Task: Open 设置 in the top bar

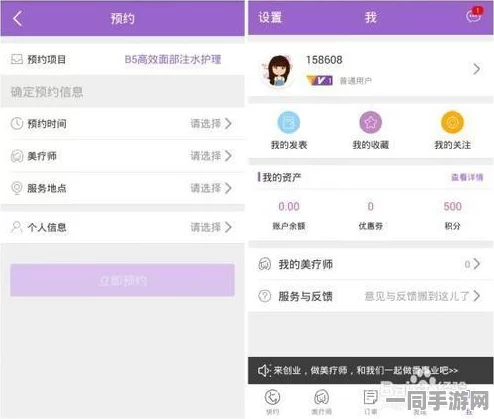Action: tap(270, 17)
